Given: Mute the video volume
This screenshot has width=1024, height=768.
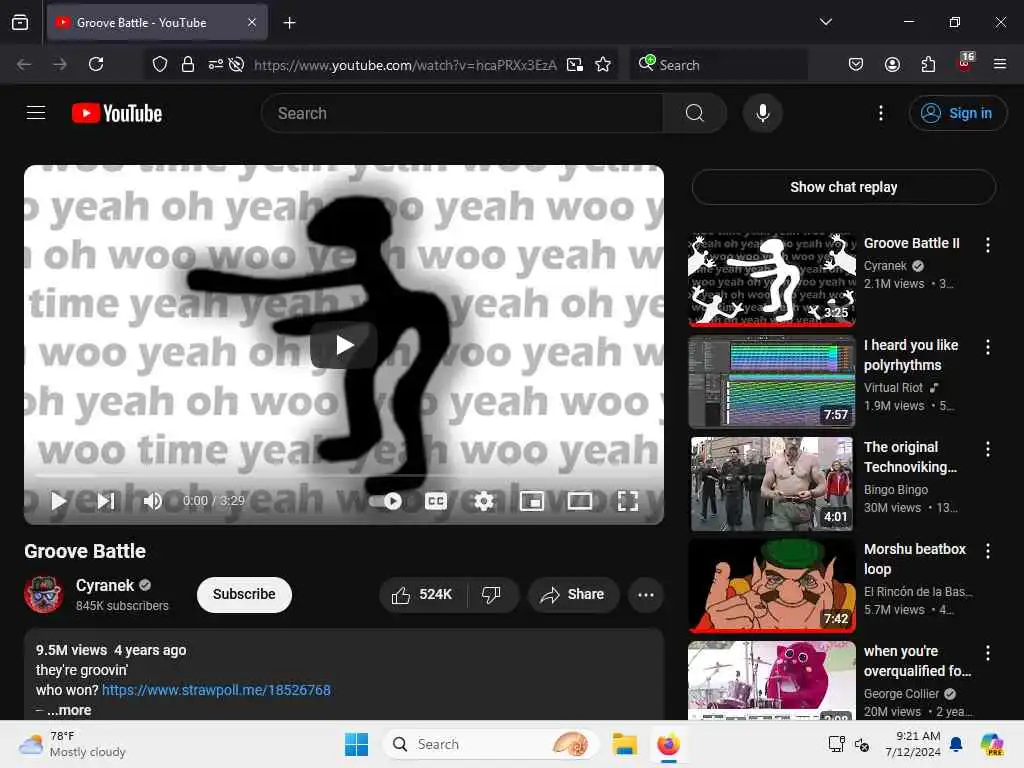Looking at the screenshot, I should pyautogui.click(x=152, y=501).
